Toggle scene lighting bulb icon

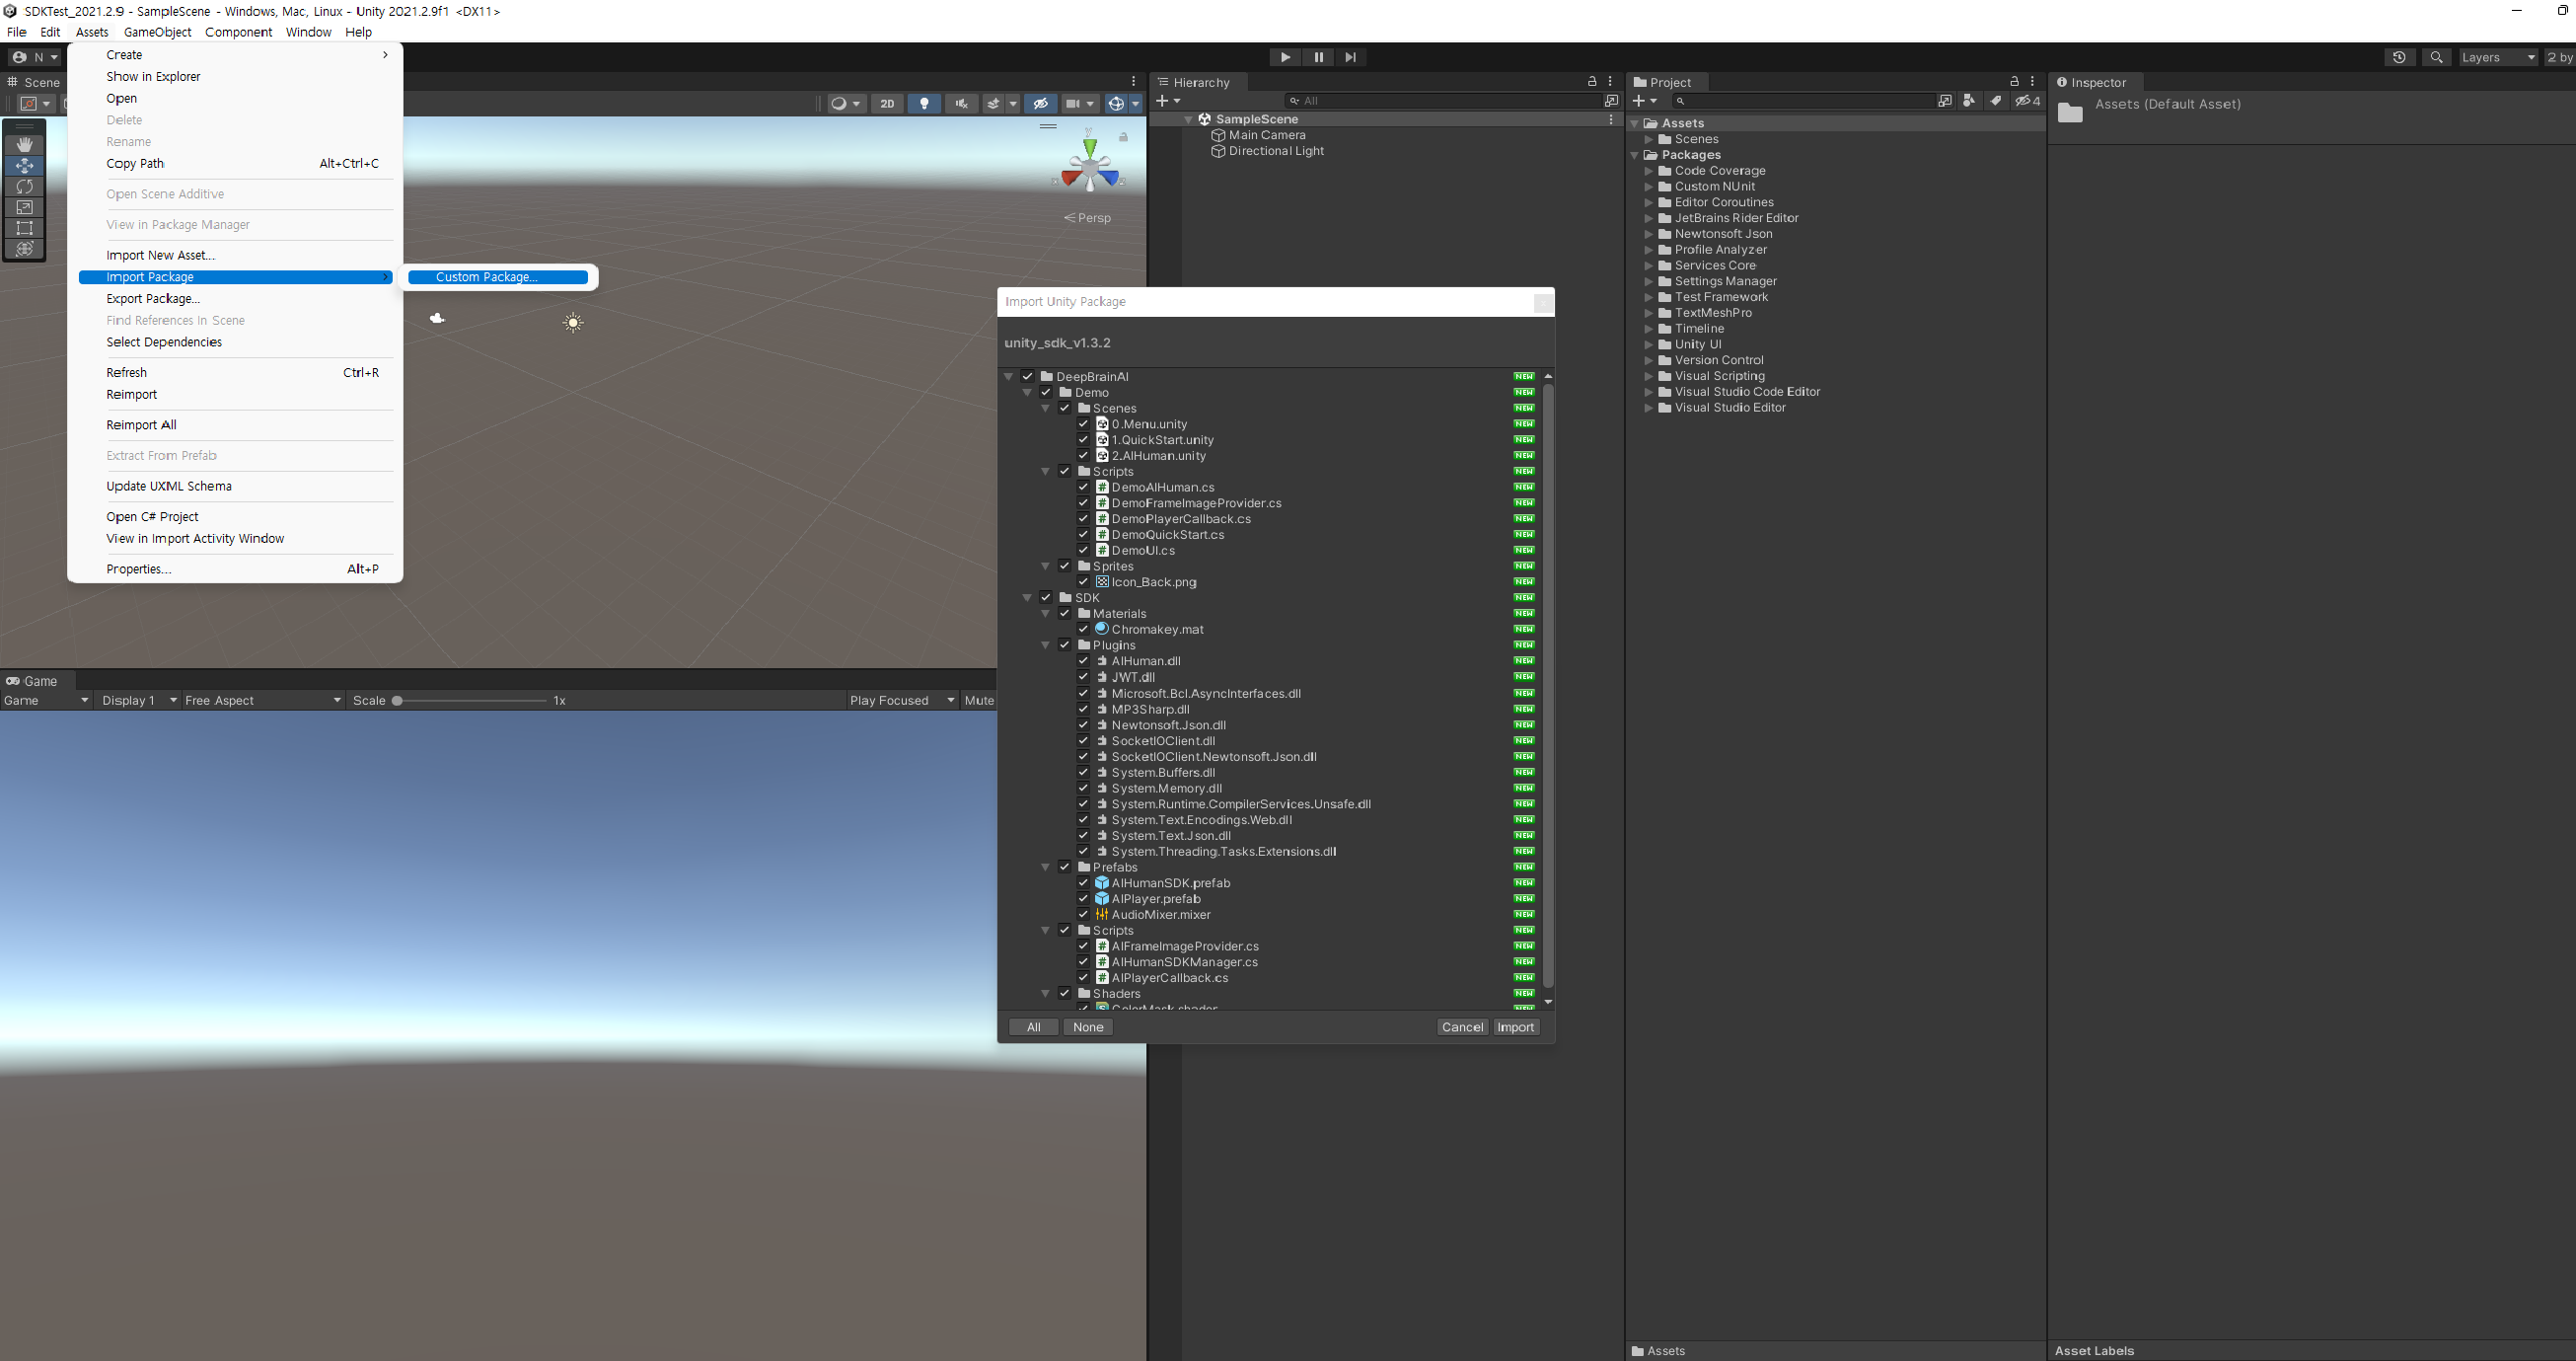[x=924, y=104]
